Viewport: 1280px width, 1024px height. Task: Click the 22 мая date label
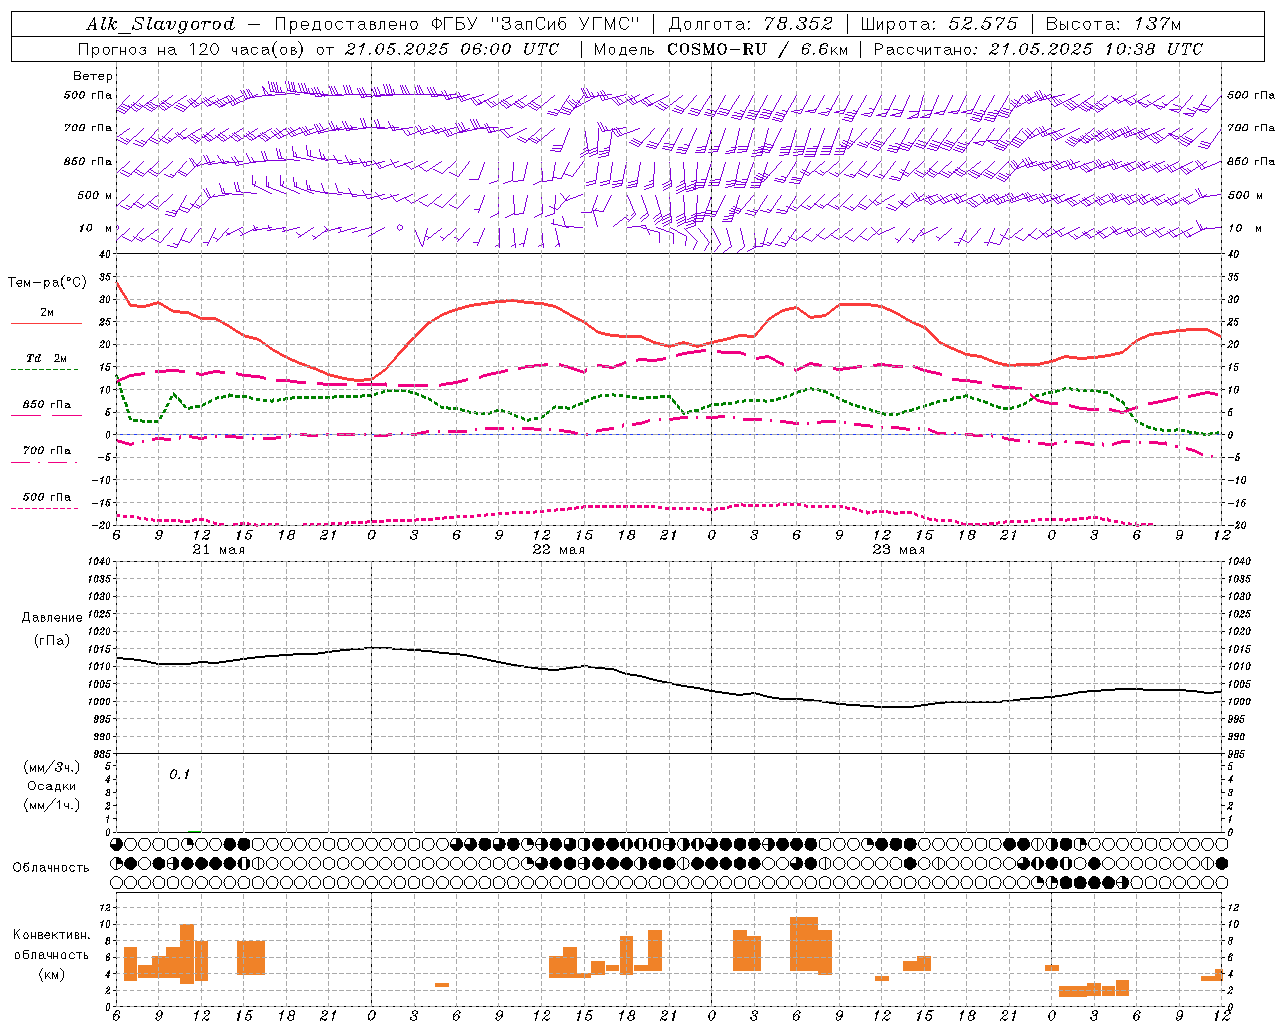point(558,550)
